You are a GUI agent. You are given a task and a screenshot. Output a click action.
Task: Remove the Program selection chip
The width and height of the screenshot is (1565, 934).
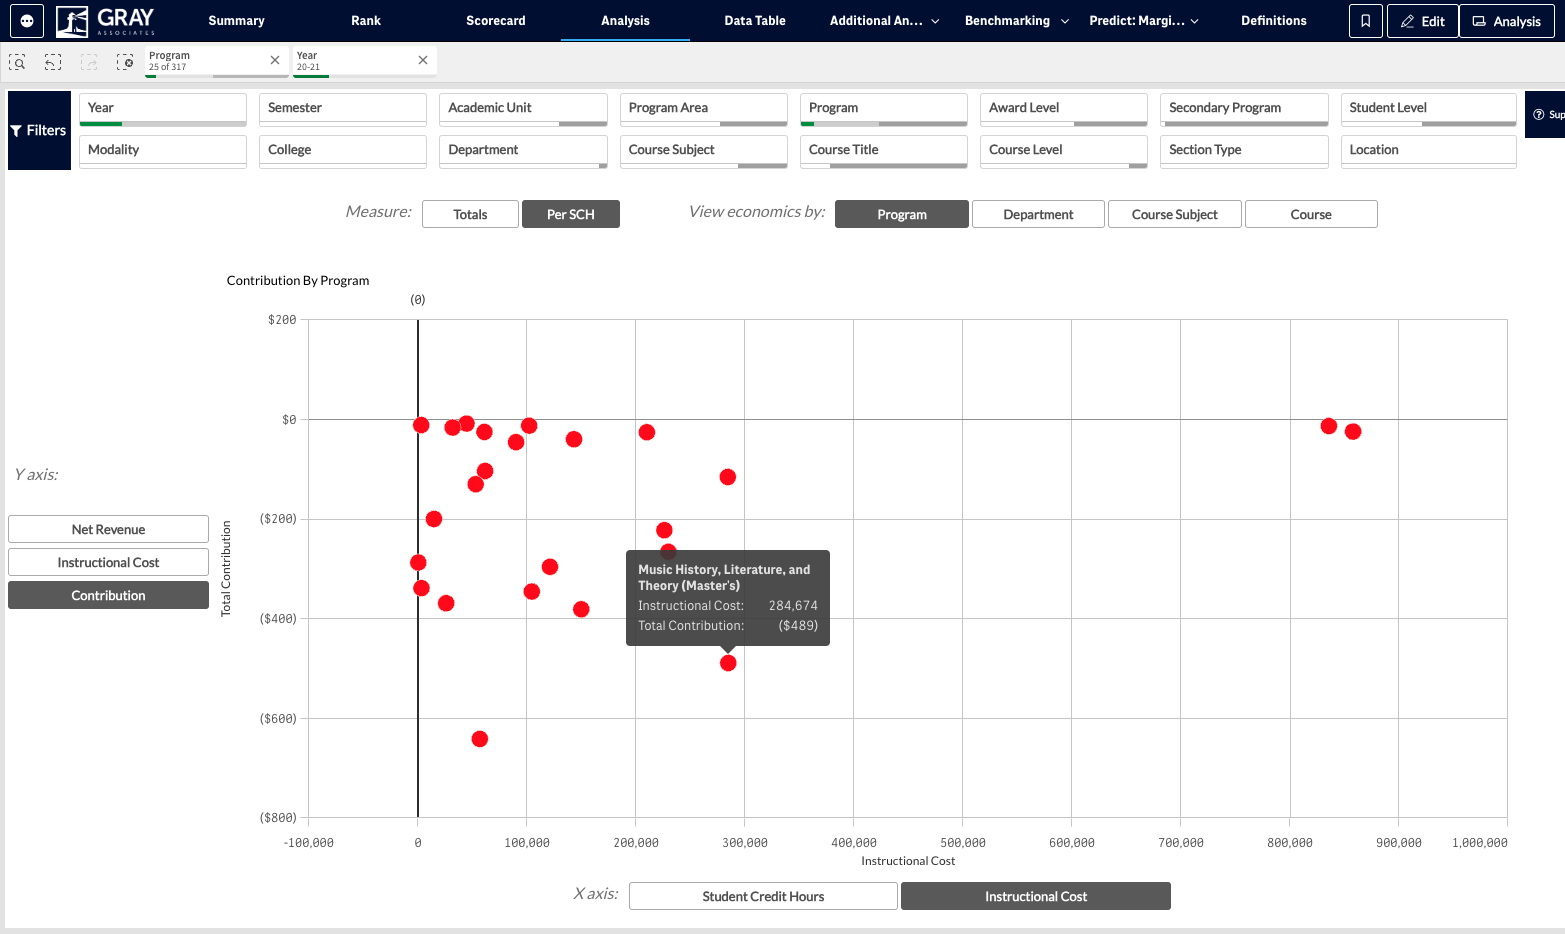275,60
